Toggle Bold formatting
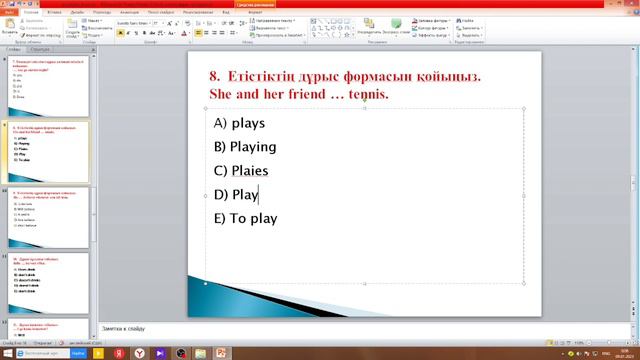Screen dimensions: 640x360 pyautogui.click(x=120, y=33)
